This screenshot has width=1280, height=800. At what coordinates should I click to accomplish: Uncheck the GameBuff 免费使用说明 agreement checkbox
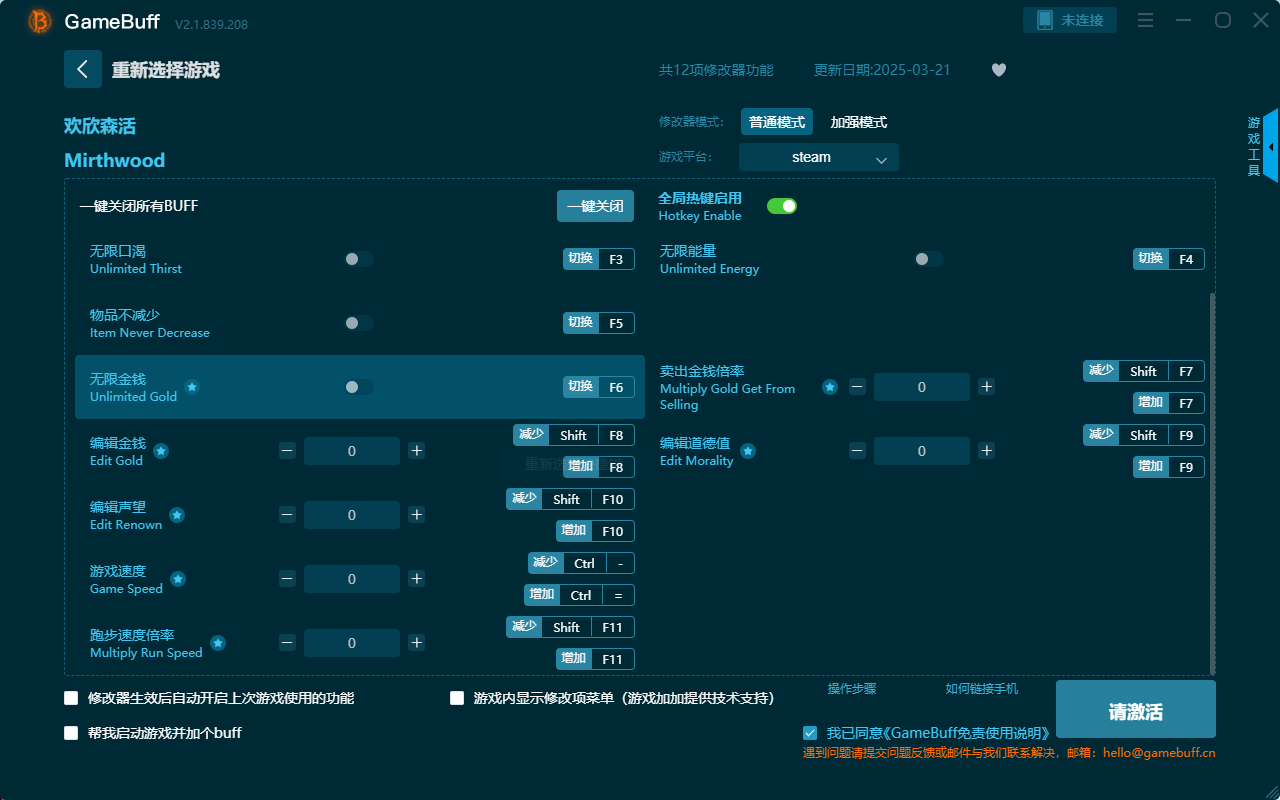click(x=810, y=732)
